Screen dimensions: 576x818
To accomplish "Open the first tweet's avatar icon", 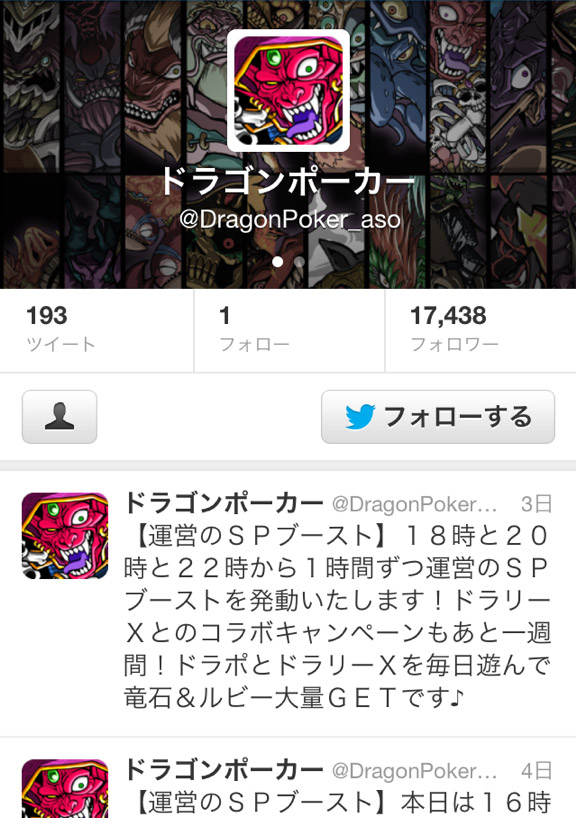I will [65, 536].
